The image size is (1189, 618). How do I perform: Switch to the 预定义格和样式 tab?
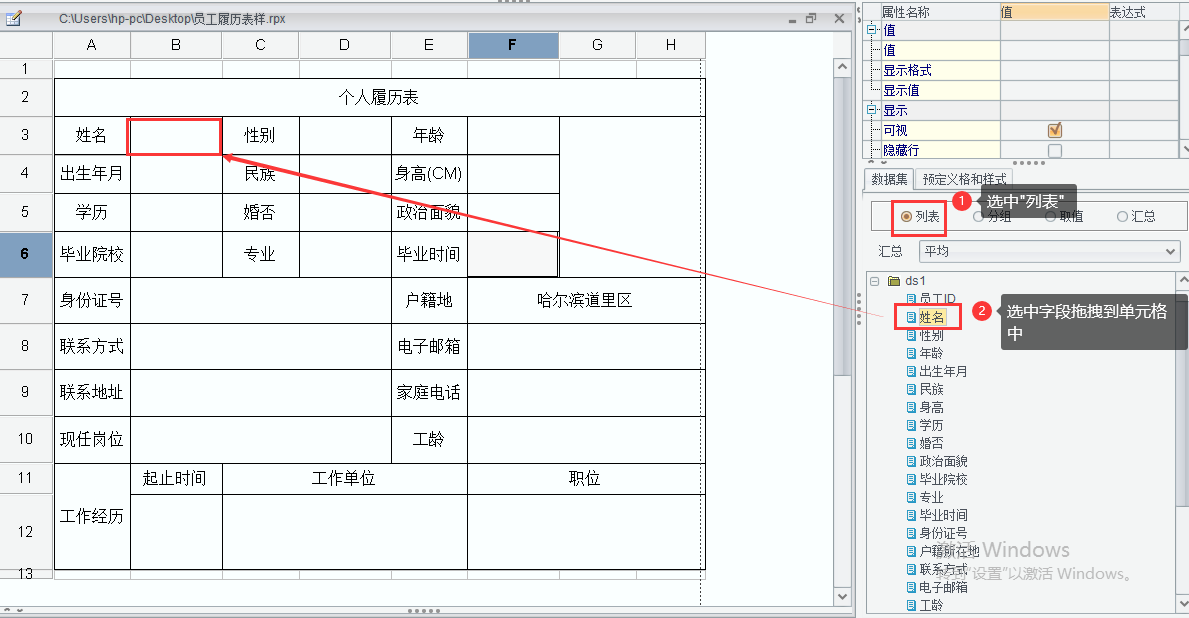pos(965,180)
